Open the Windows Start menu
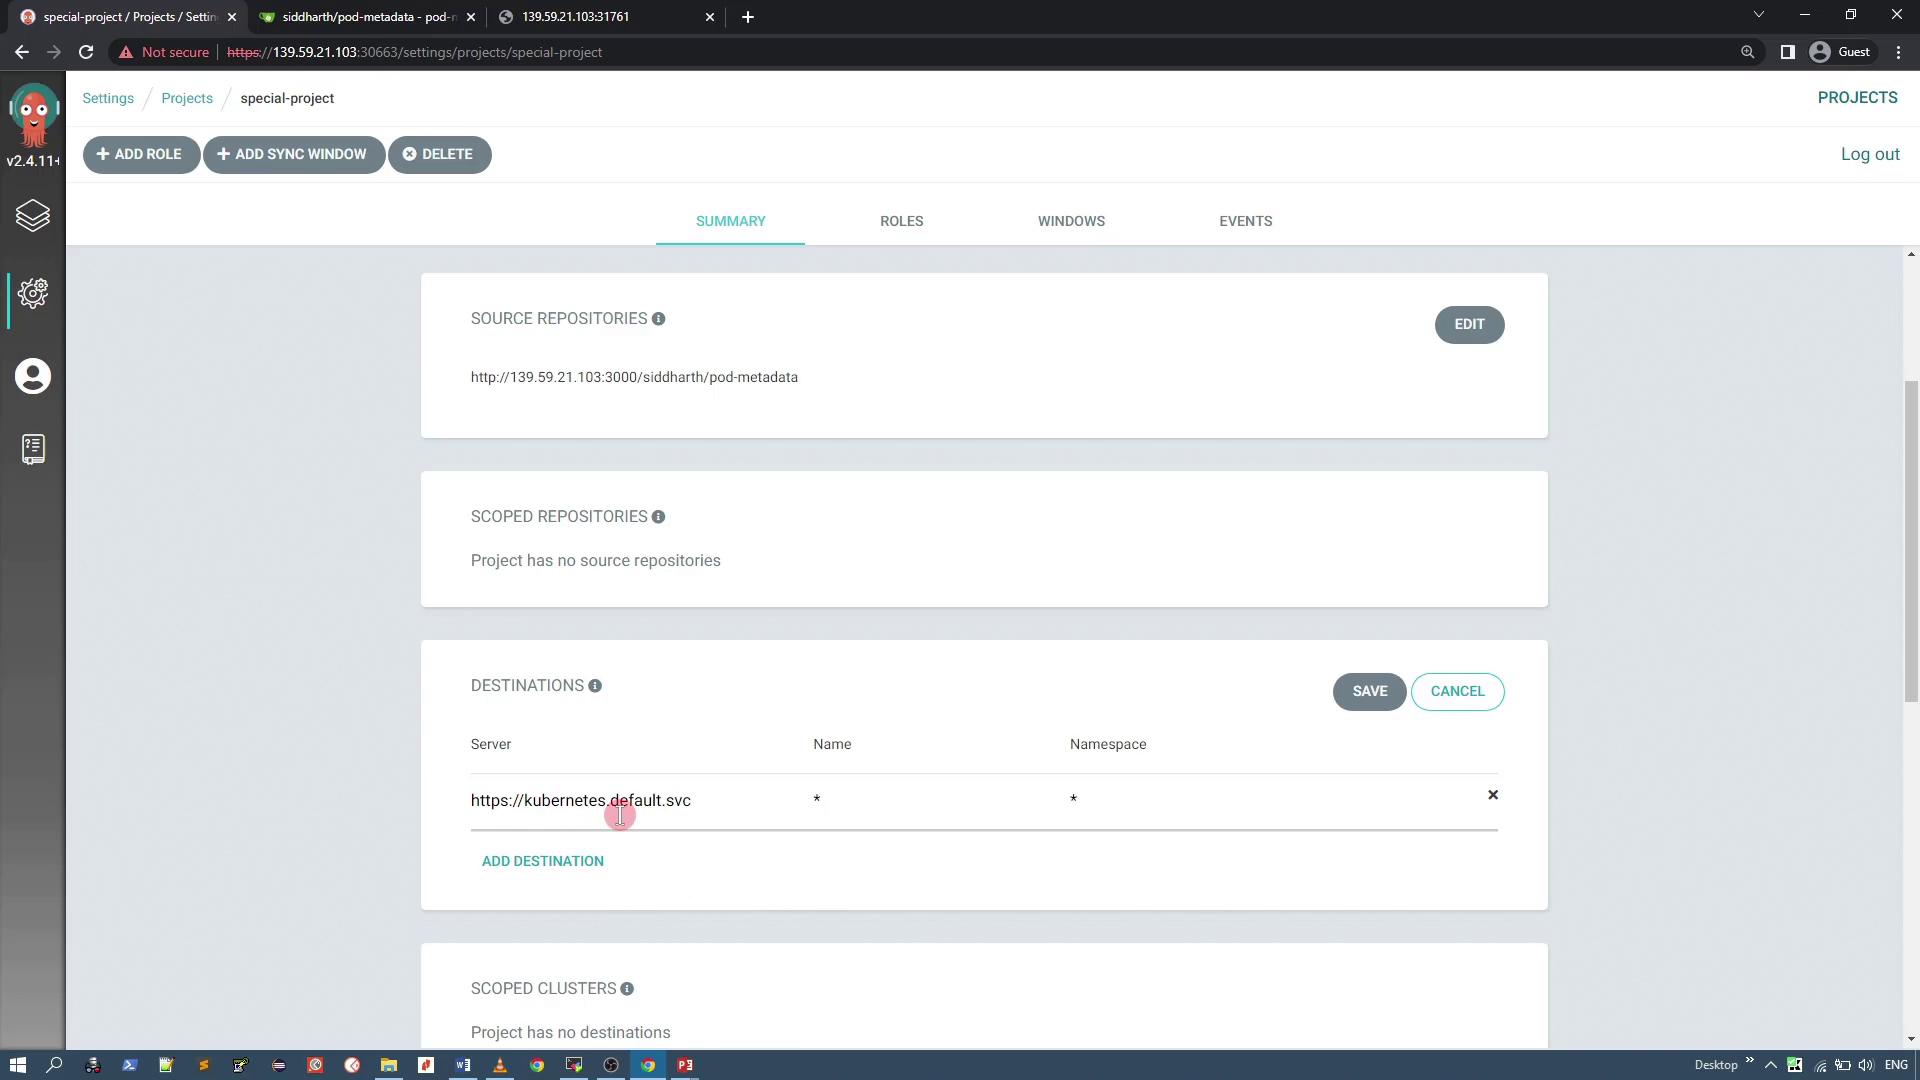The image size is (1920, 1080). (17, 1065)
